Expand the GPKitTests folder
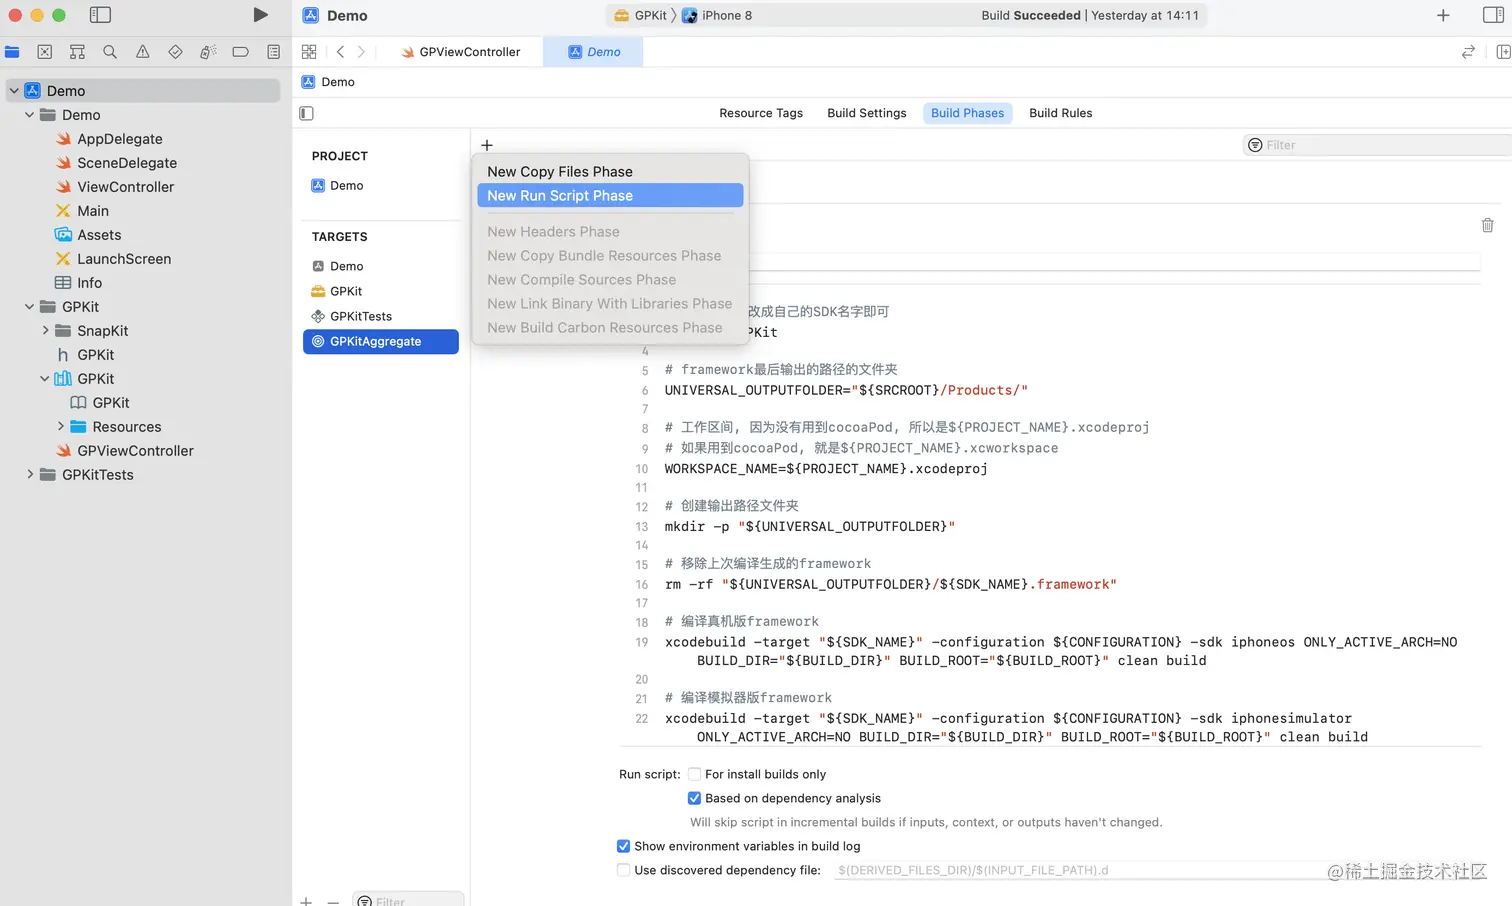1512x906 pixels. 30,475
